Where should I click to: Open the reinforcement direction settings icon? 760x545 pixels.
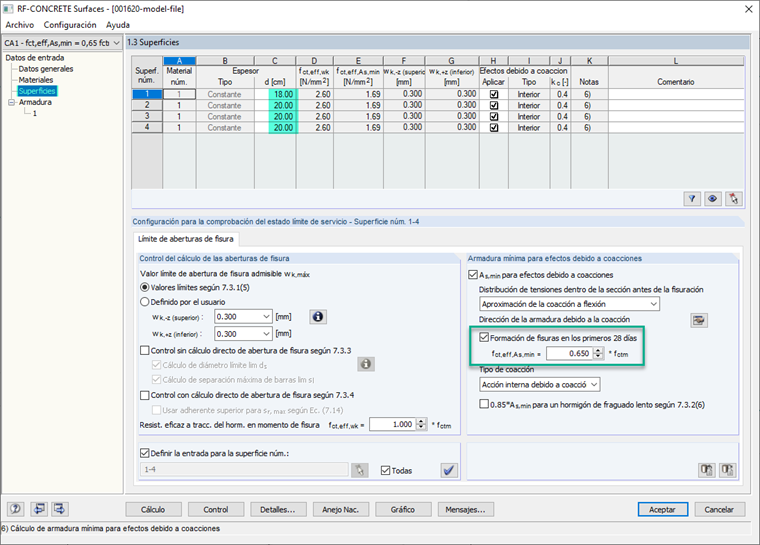click(x=698, y=320)
